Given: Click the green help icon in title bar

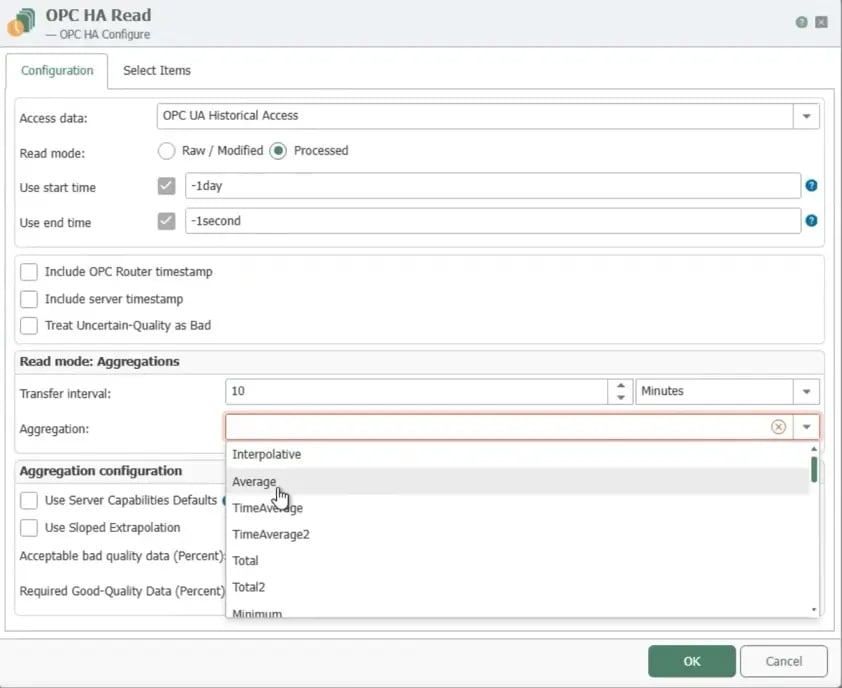Looking at the screenshot, I should [x=801, y=22].
